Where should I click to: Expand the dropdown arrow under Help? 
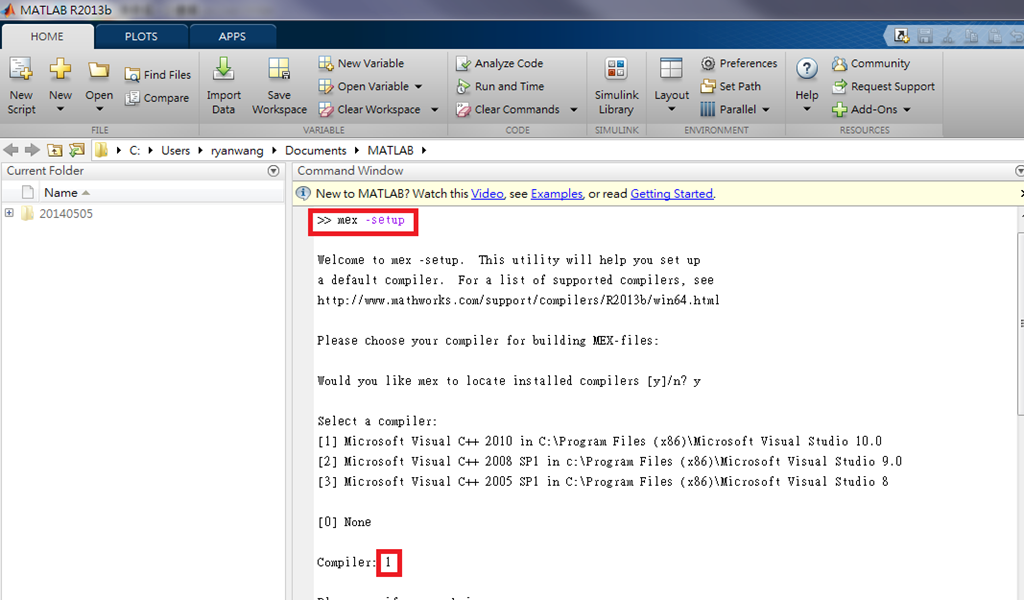click(807, 109)
